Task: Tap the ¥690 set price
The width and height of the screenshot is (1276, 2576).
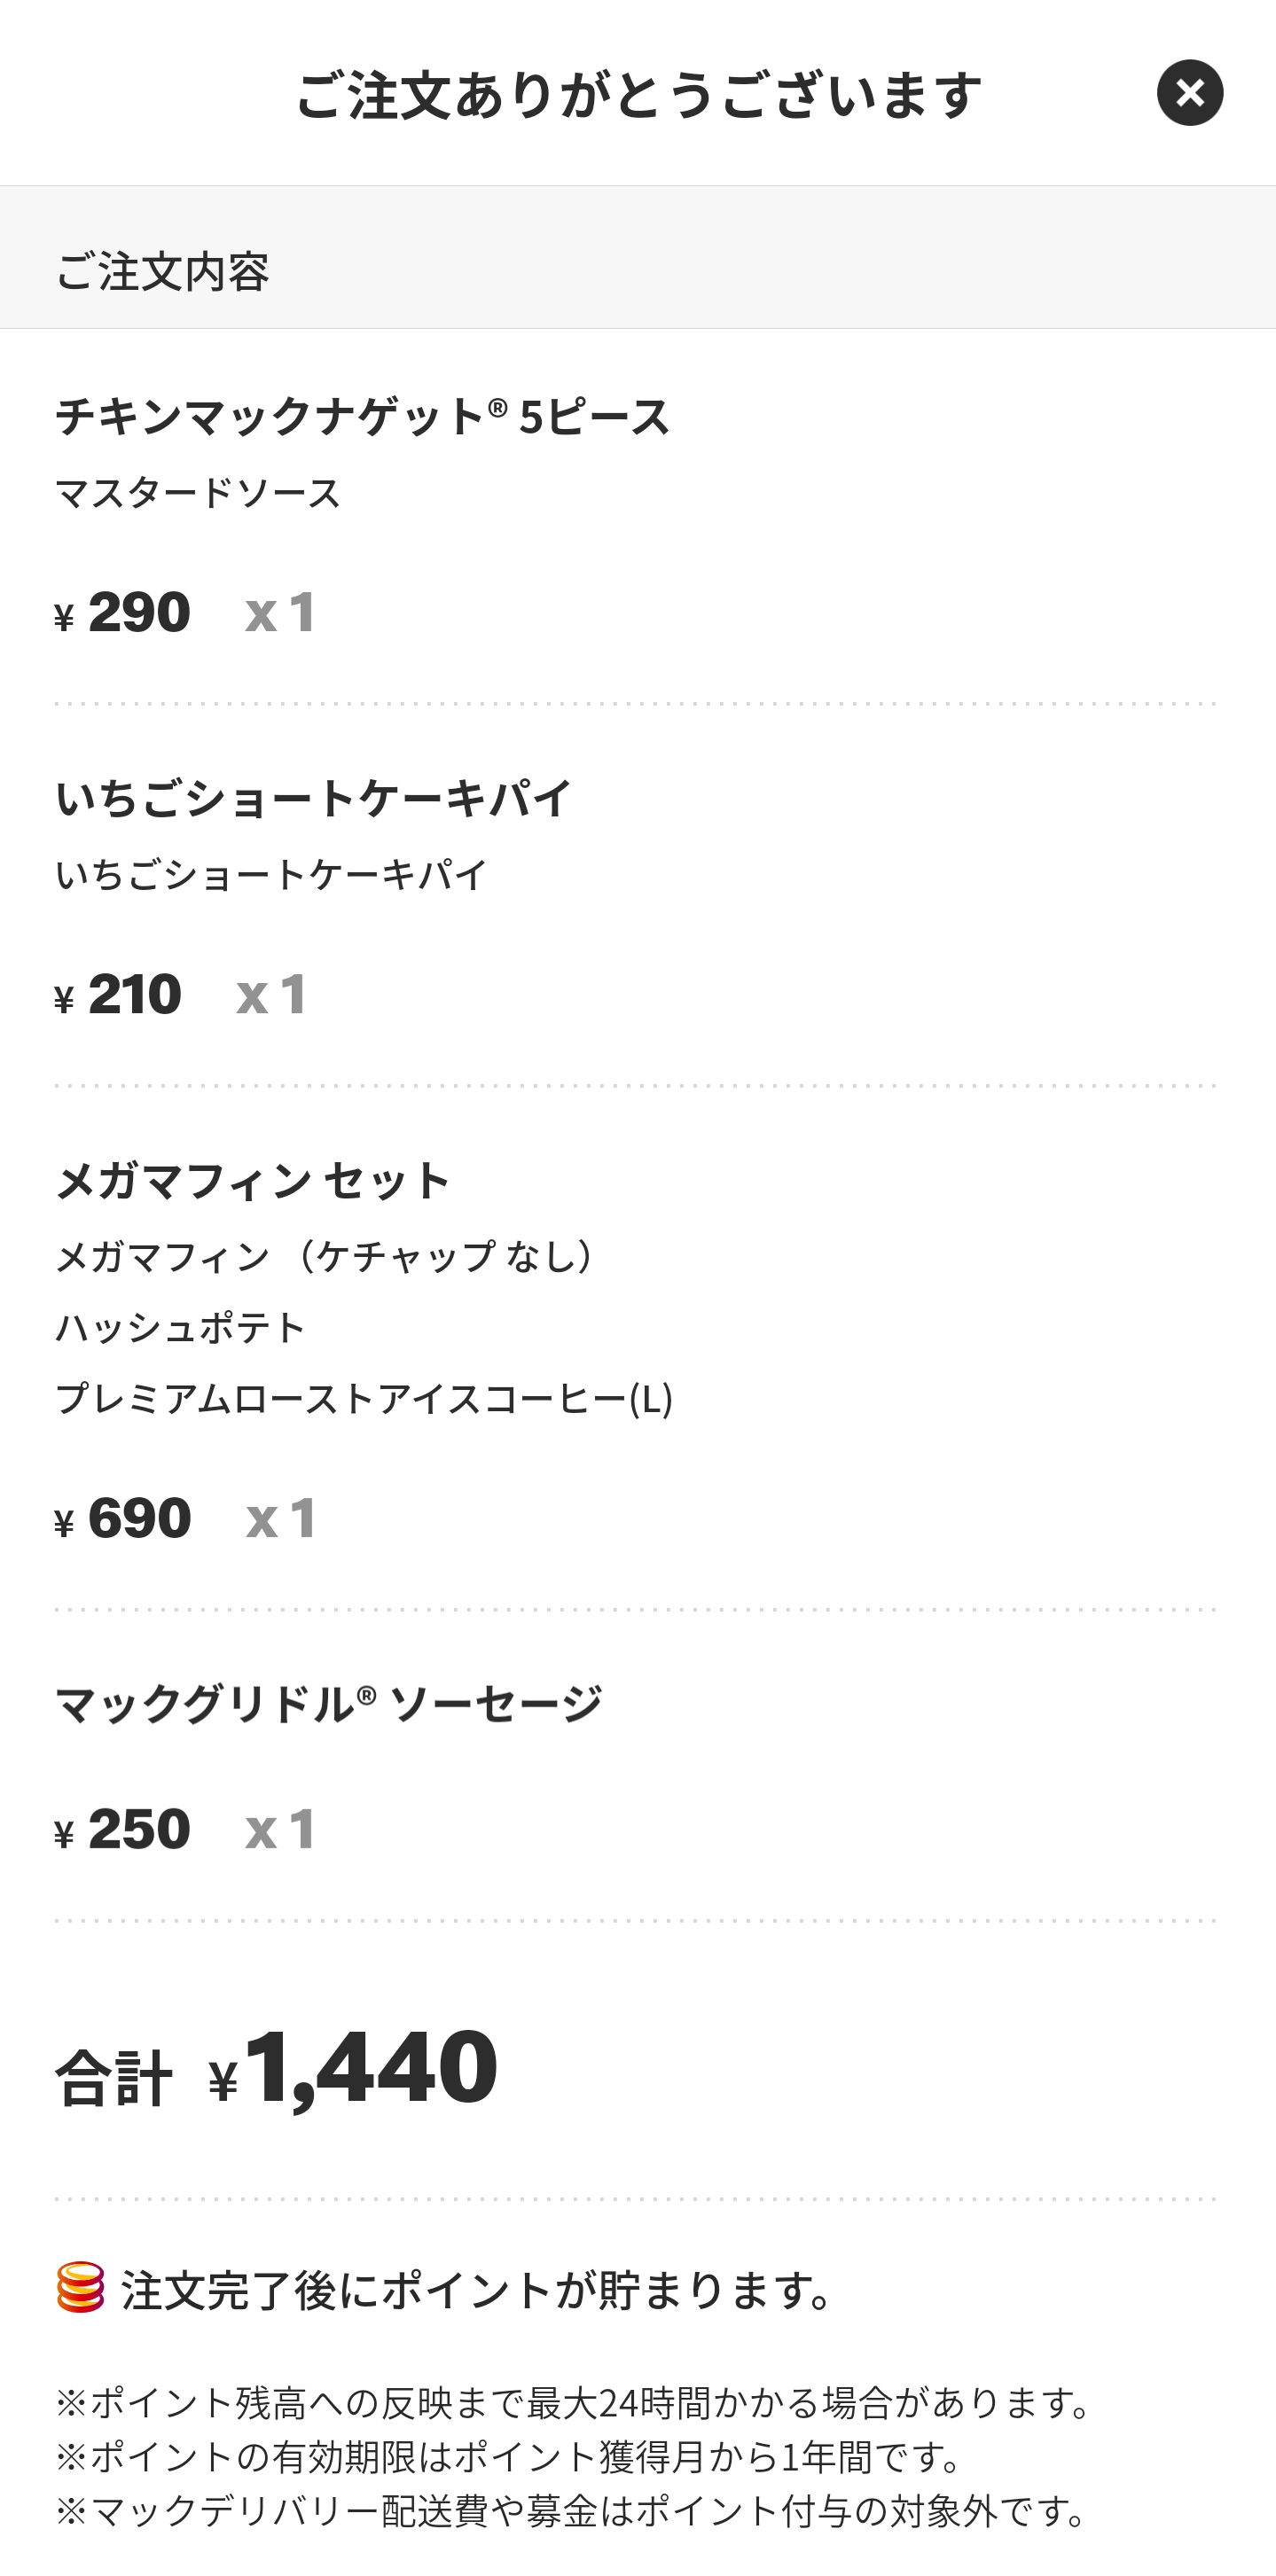Action: 123,1518
